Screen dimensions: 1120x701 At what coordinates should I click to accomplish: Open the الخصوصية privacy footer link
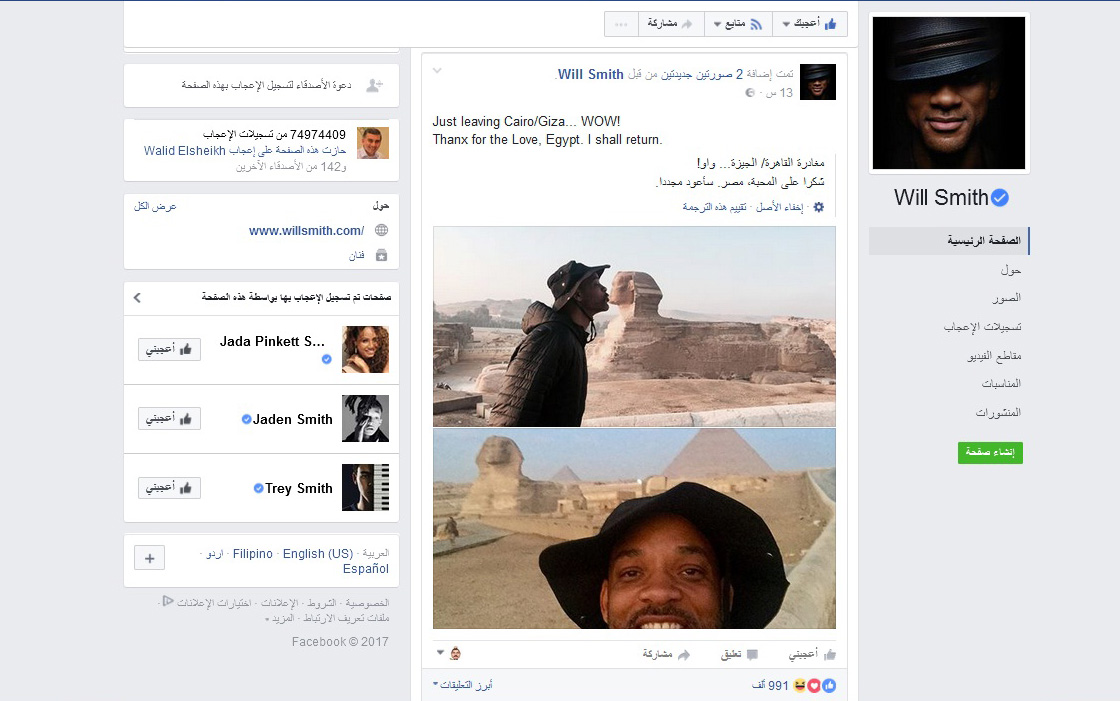[x=367, y=603]
